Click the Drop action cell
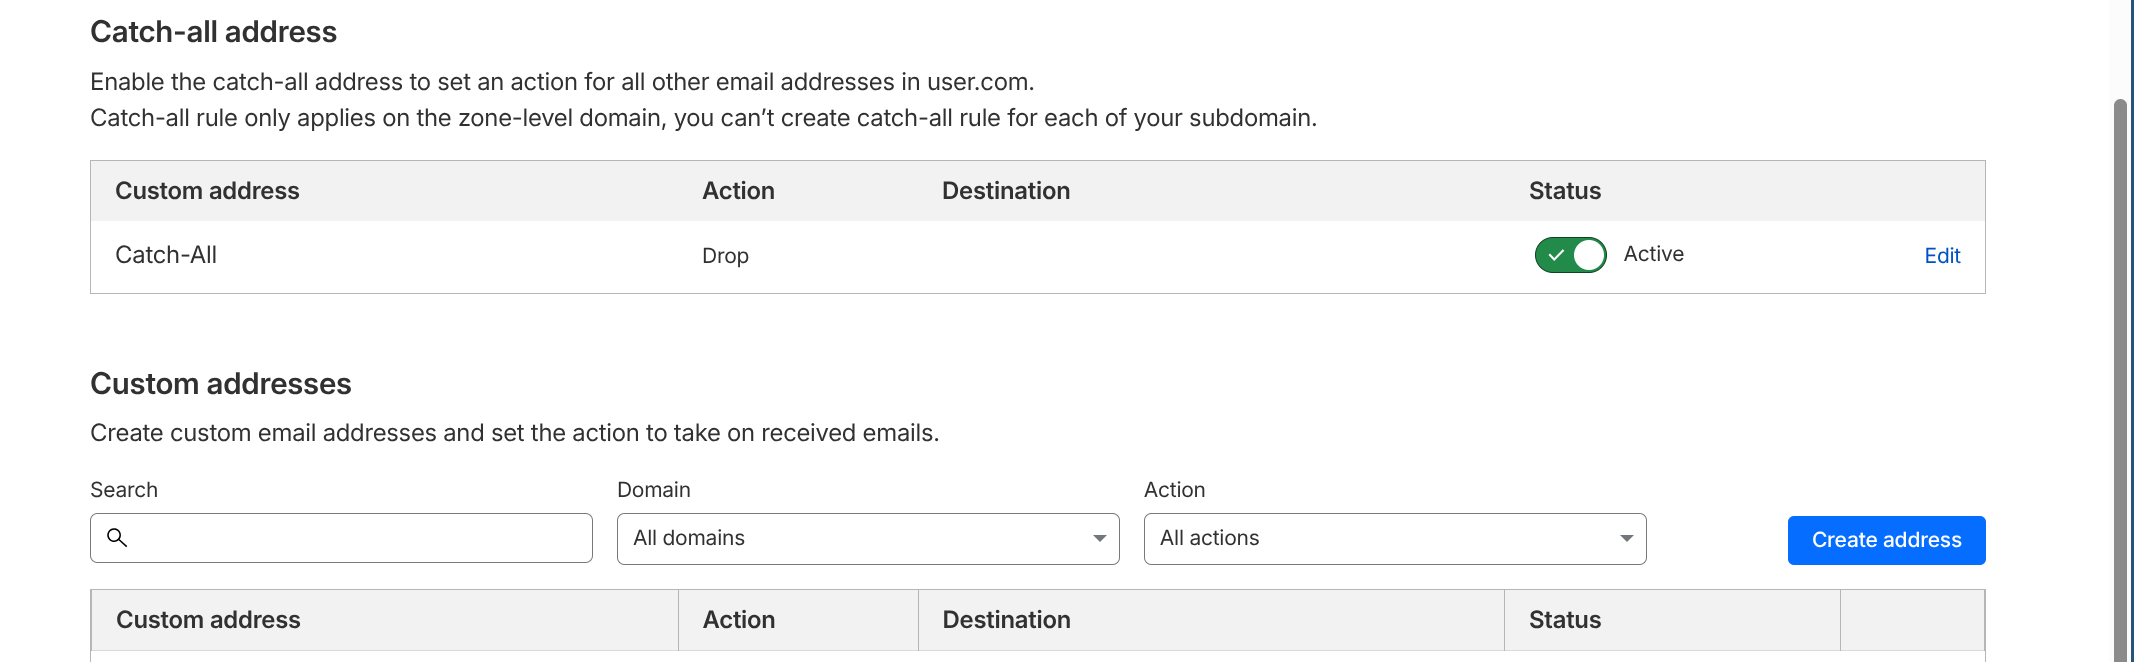The width and height of the screenshot is (2134, 662). [725, 256]
